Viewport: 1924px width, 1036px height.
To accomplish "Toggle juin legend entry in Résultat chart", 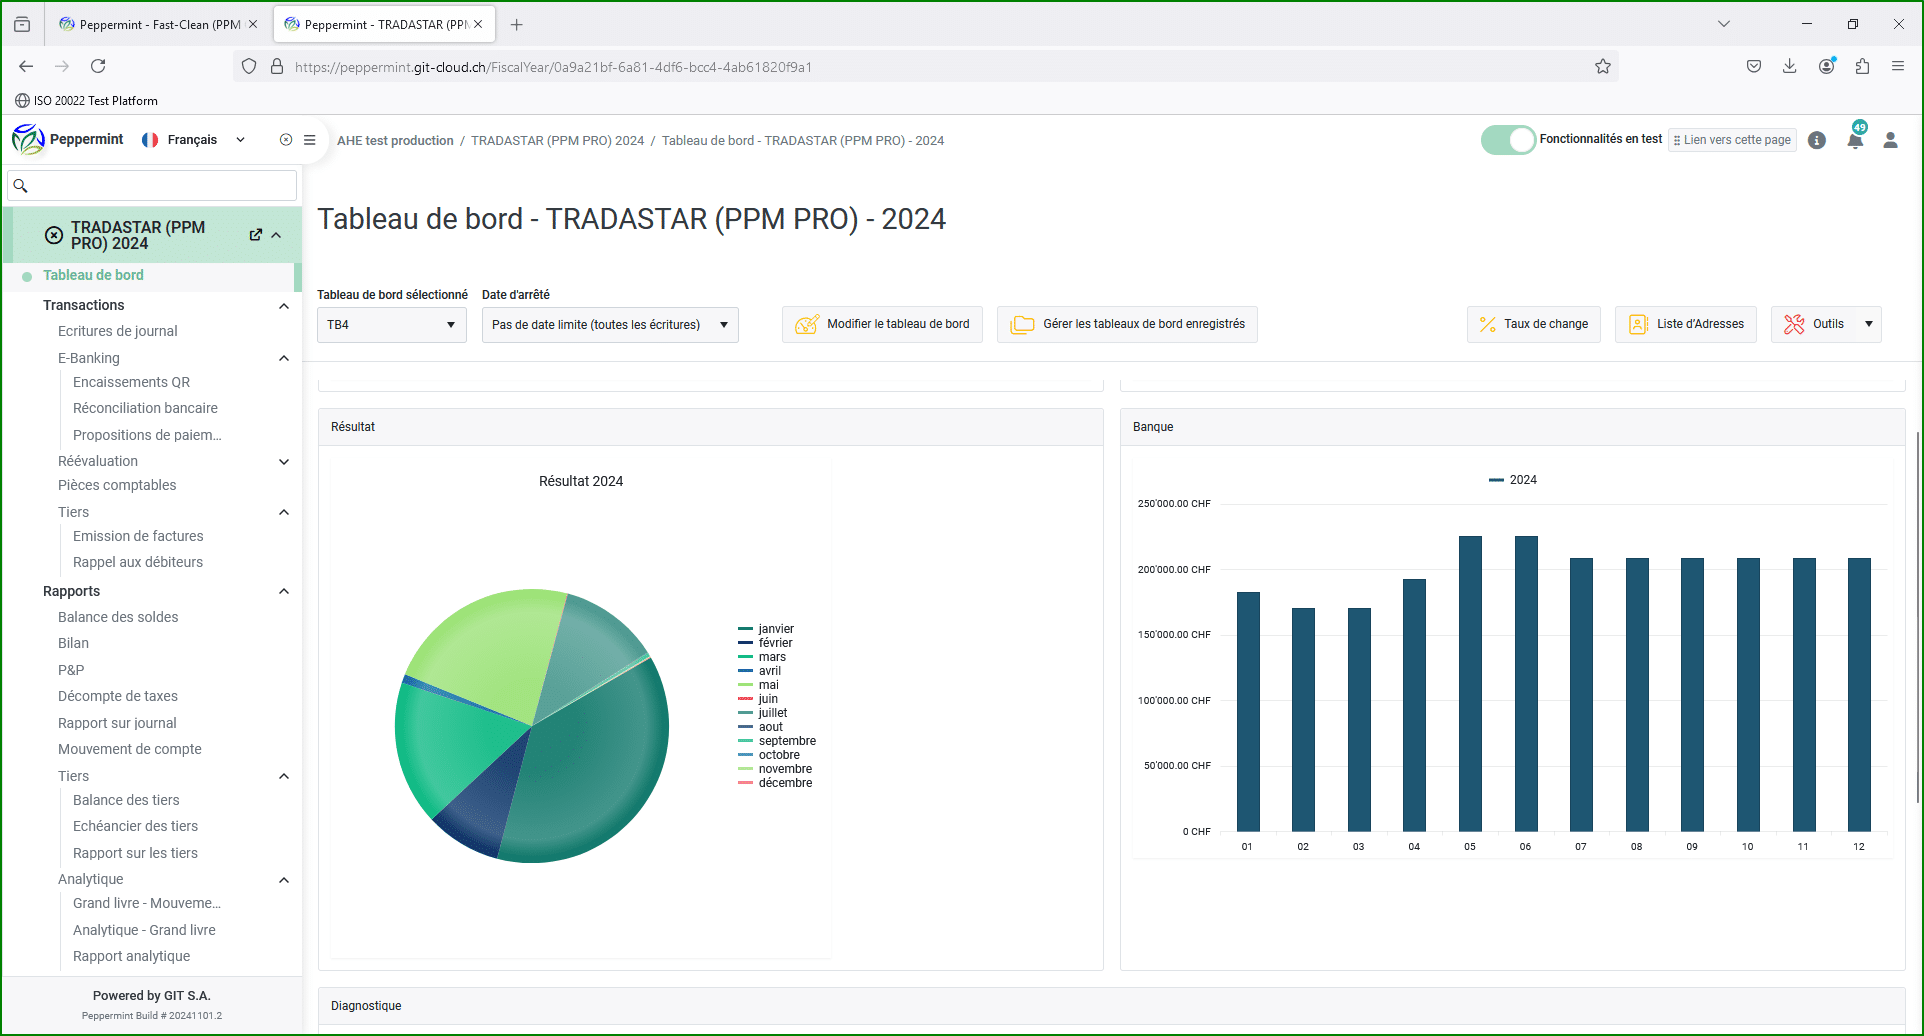I will tap(758, 699).
